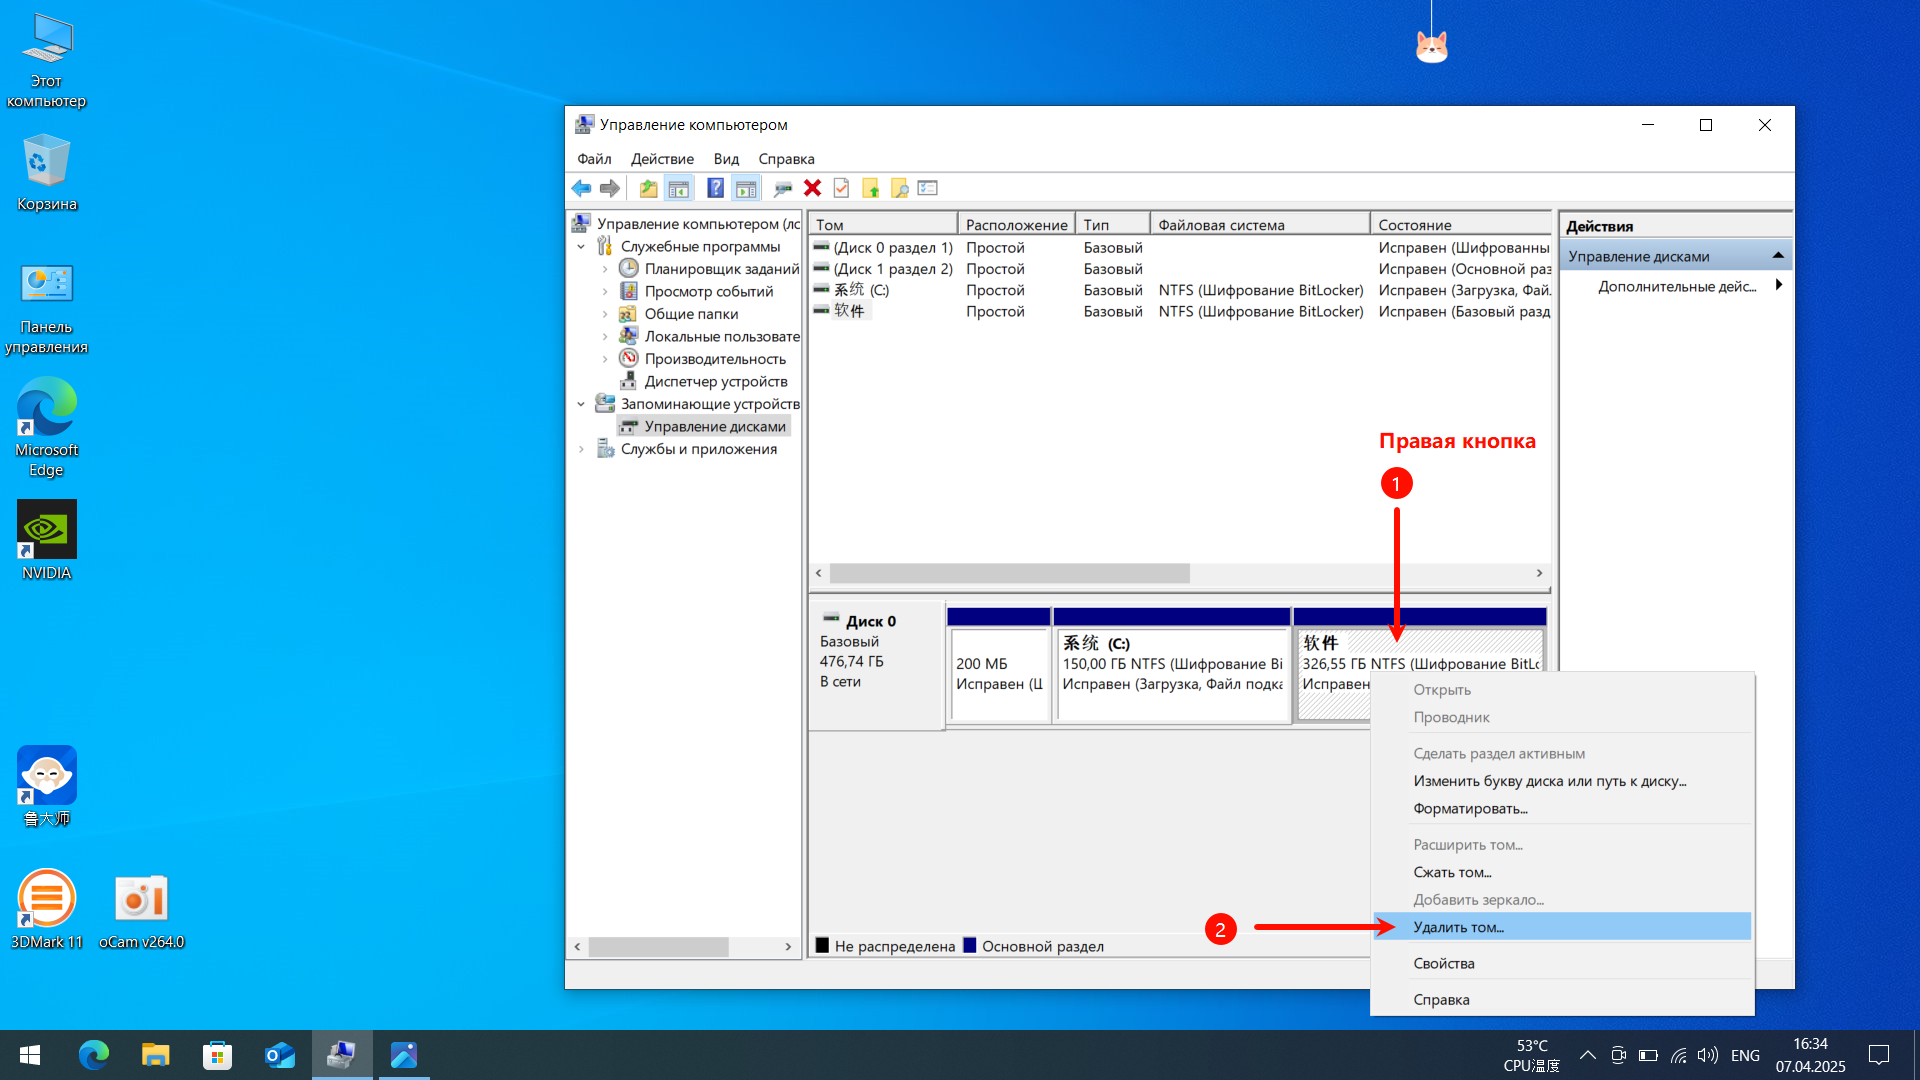1920x1080 pixels.
Task: Click the blue Back arrow in toolbar
Action: click(x=581, y=188)
